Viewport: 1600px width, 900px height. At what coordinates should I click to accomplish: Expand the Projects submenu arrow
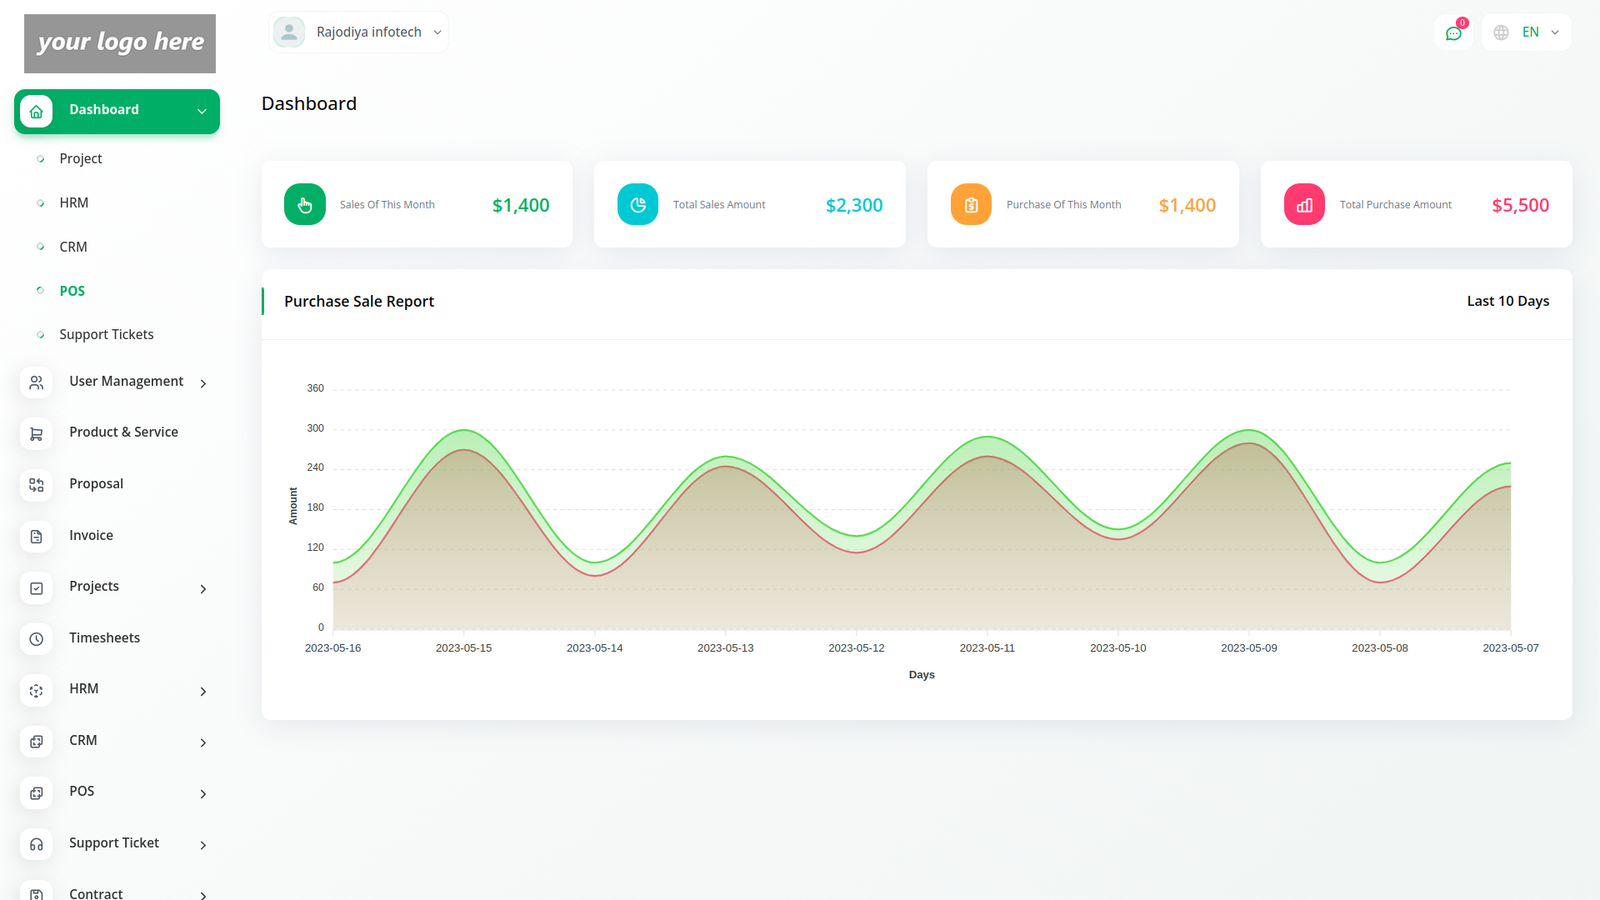[x=203, y=589]
